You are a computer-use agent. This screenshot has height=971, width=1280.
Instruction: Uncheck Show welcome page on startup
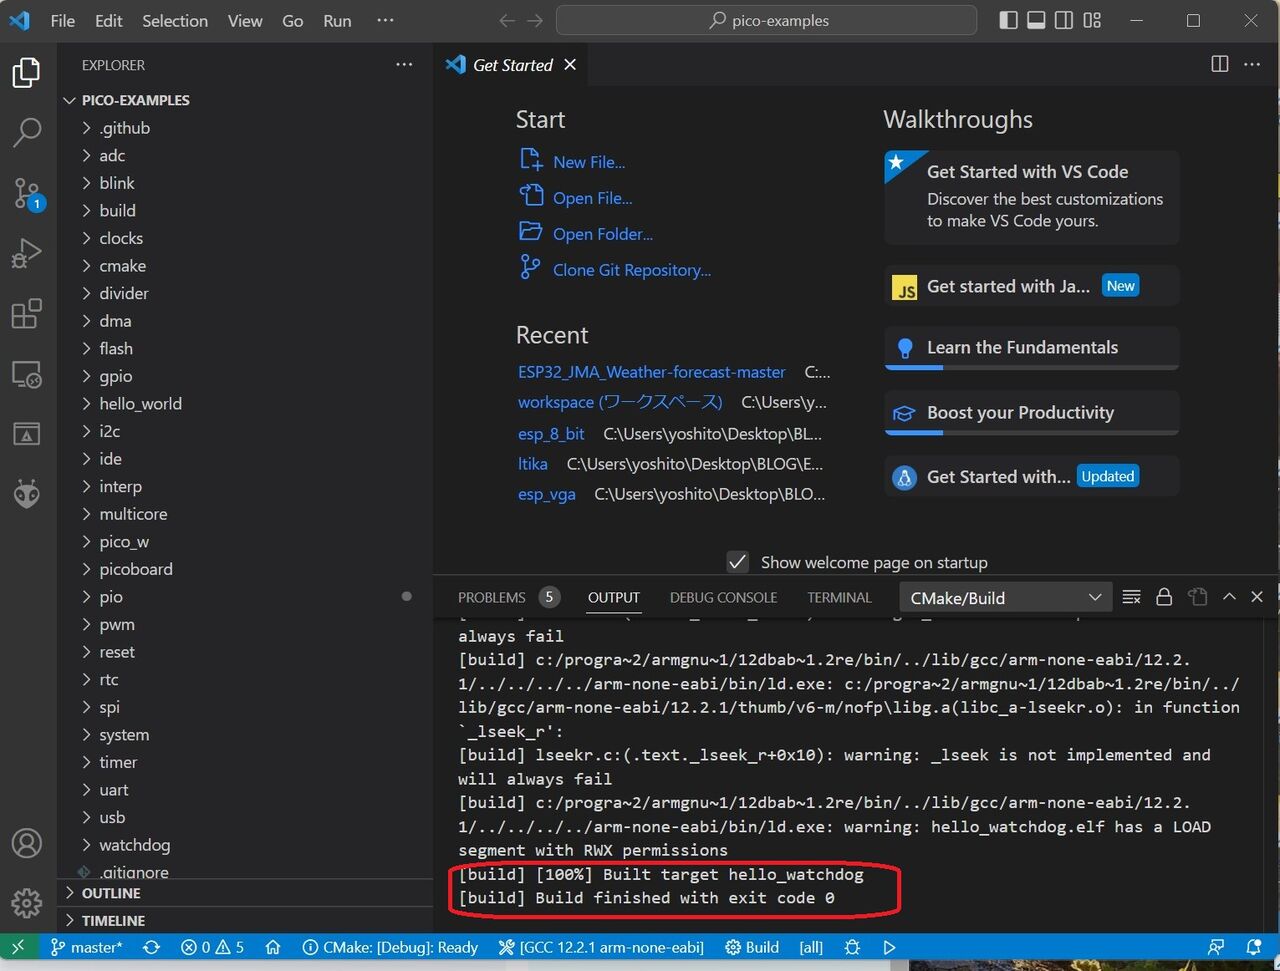737,562
